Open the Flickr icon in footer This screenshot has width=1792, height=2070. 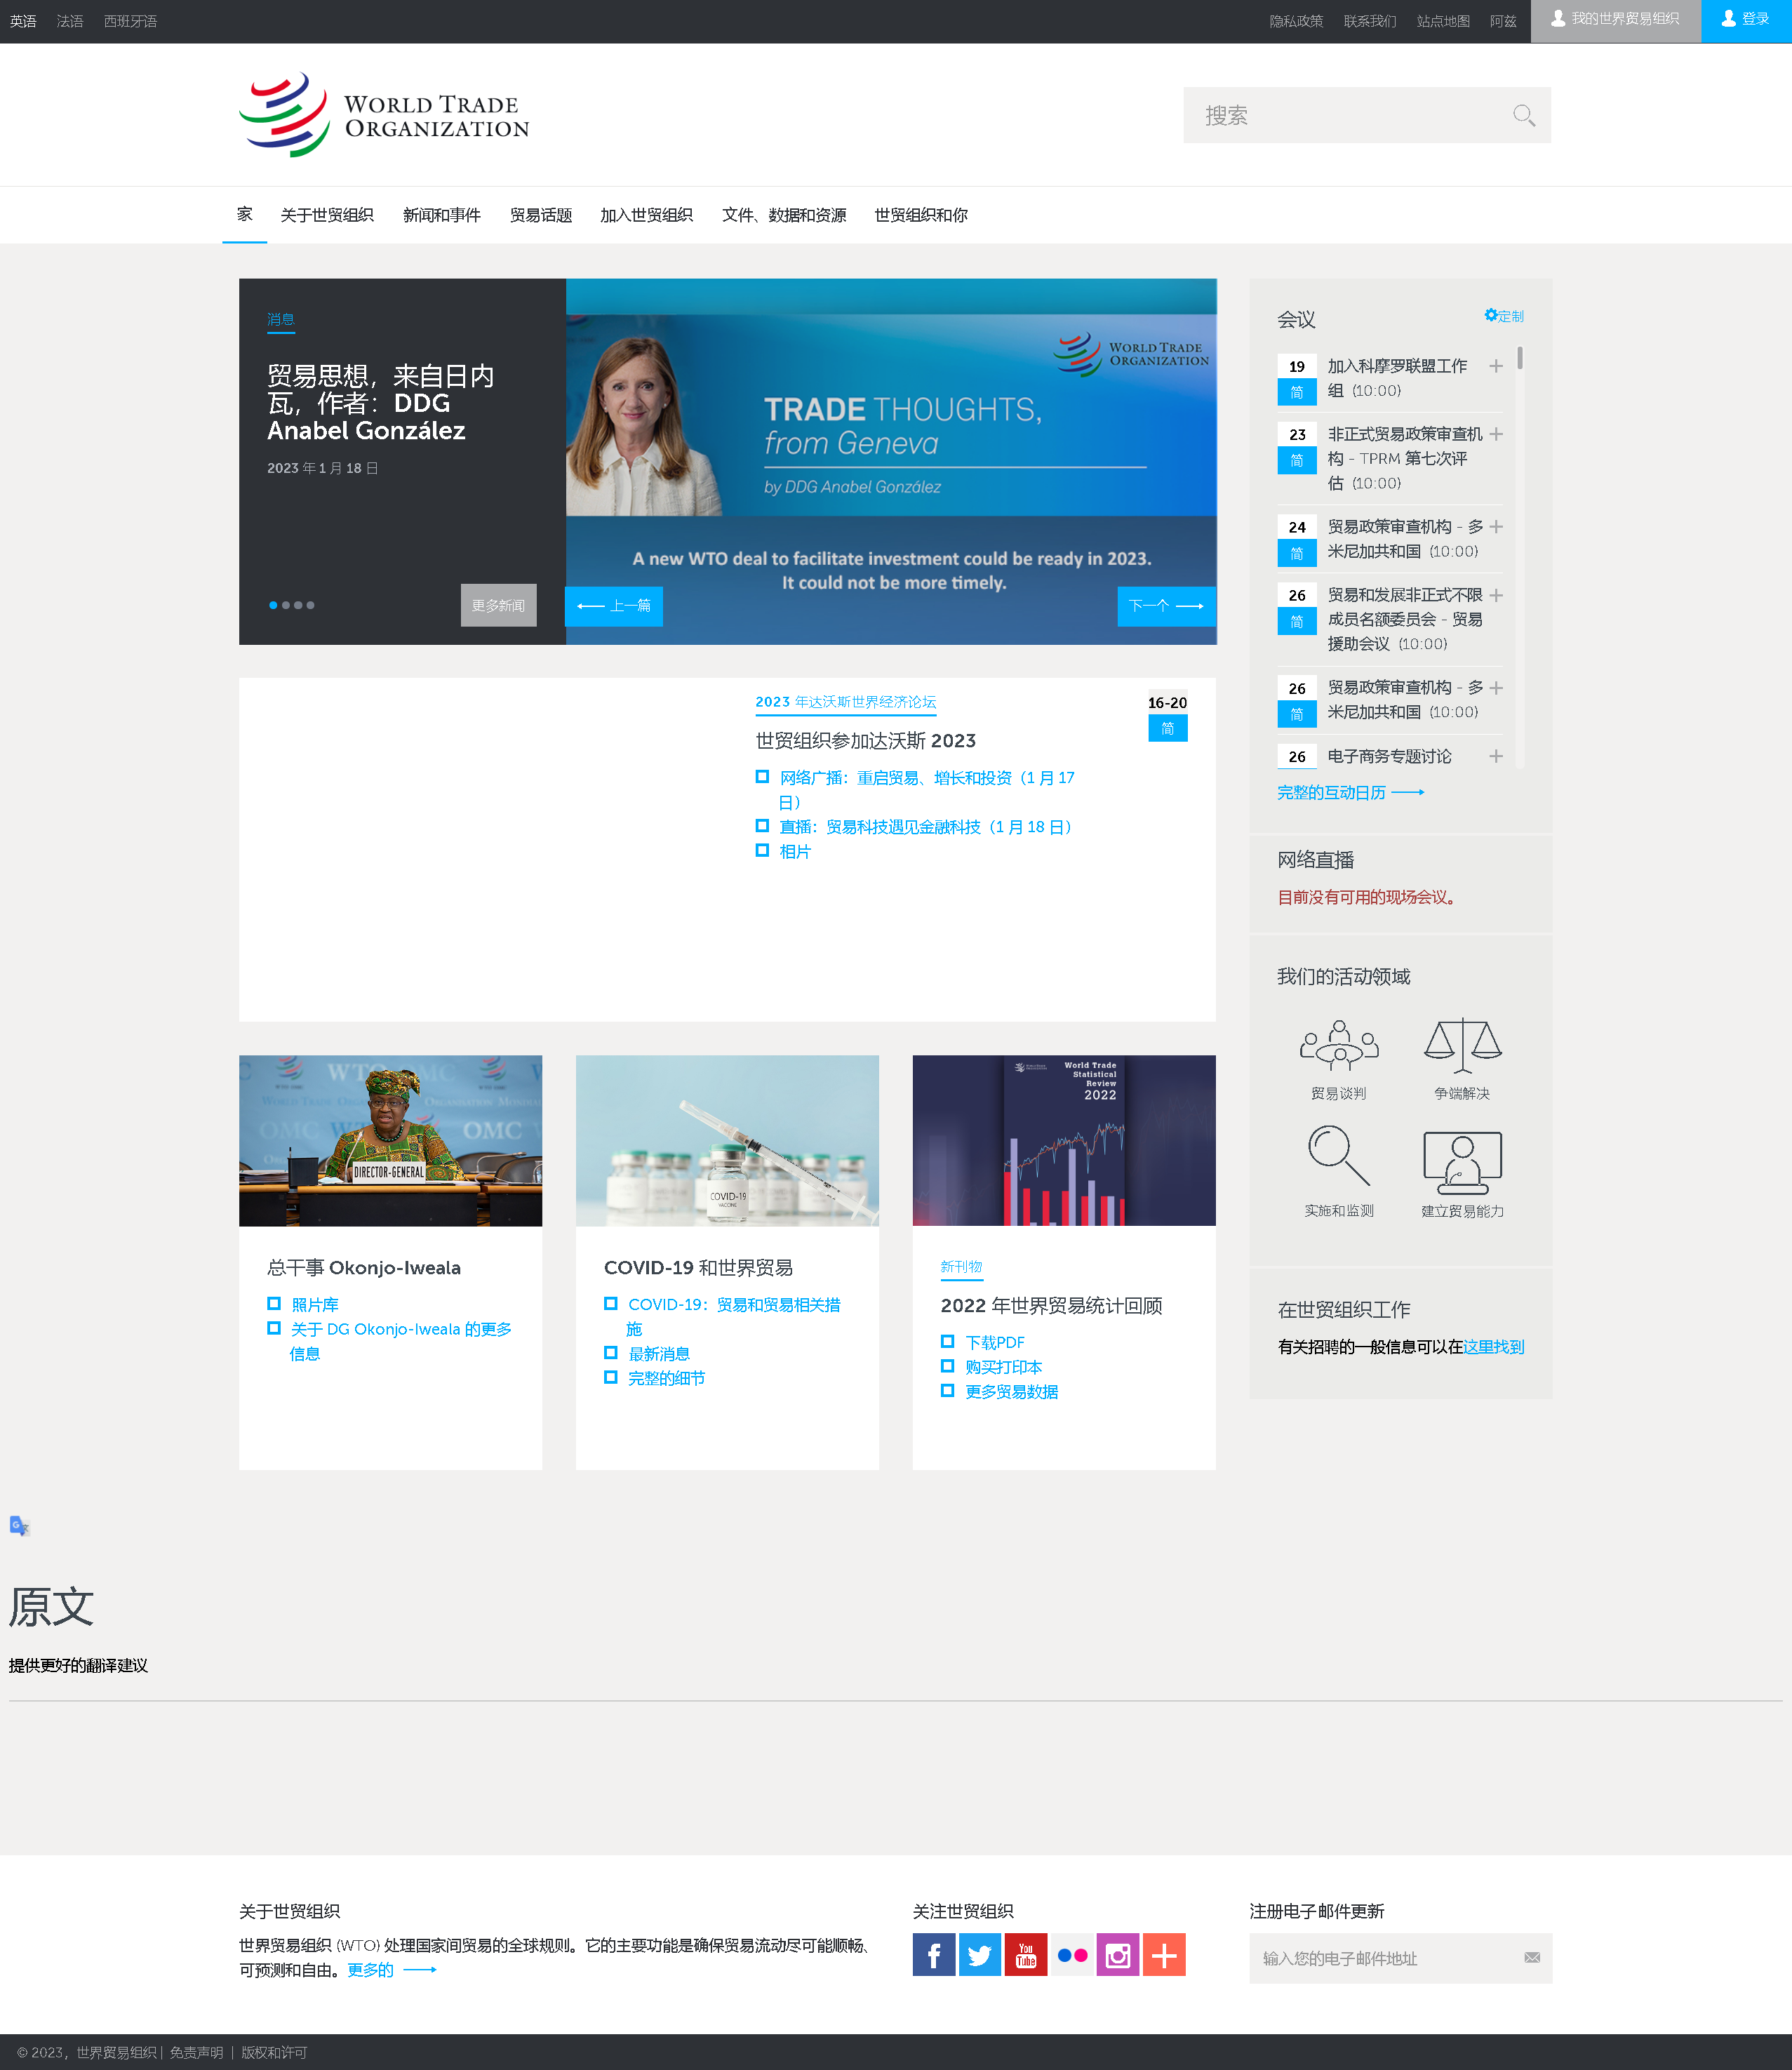pos(1072,1955)
